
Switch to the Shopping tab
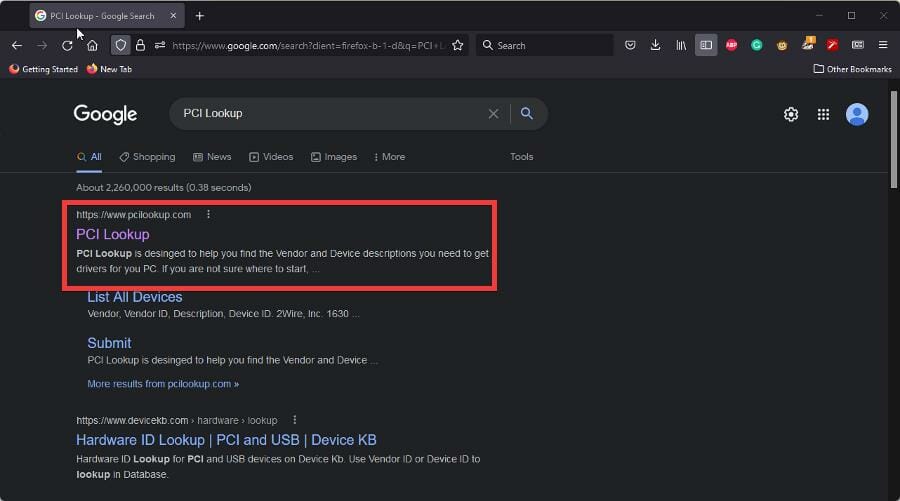(x=147, y=157)
